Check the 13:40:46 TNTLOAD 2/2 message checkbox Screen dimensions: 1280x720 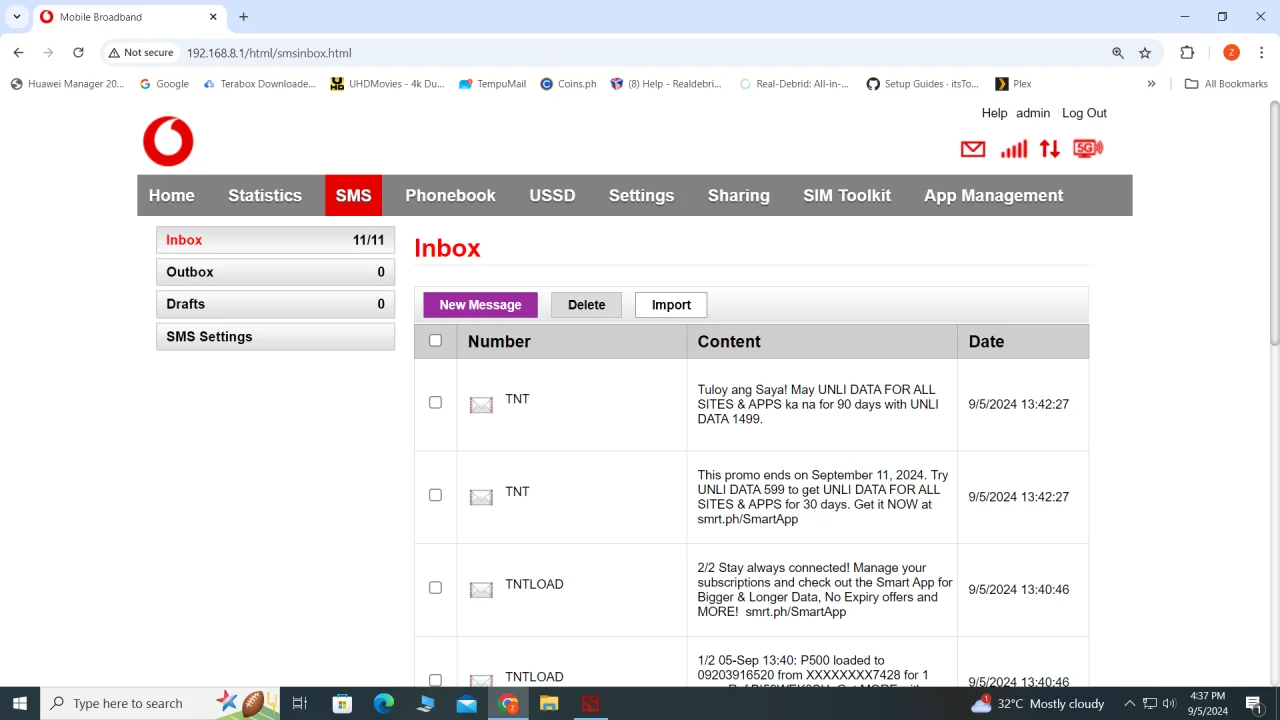435,588
